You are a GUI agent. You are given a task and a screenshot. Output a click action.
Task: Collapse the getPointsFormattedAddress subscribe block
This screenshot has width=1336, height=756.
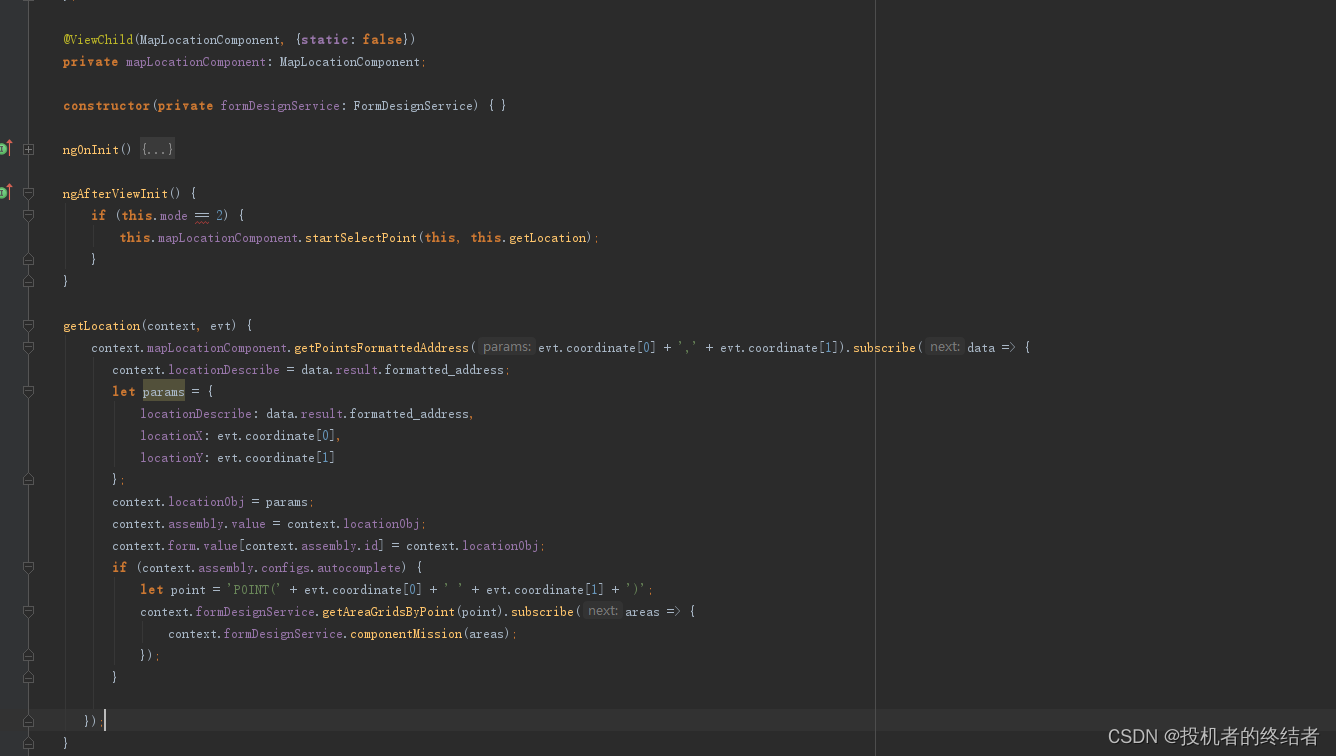point(28,347)
